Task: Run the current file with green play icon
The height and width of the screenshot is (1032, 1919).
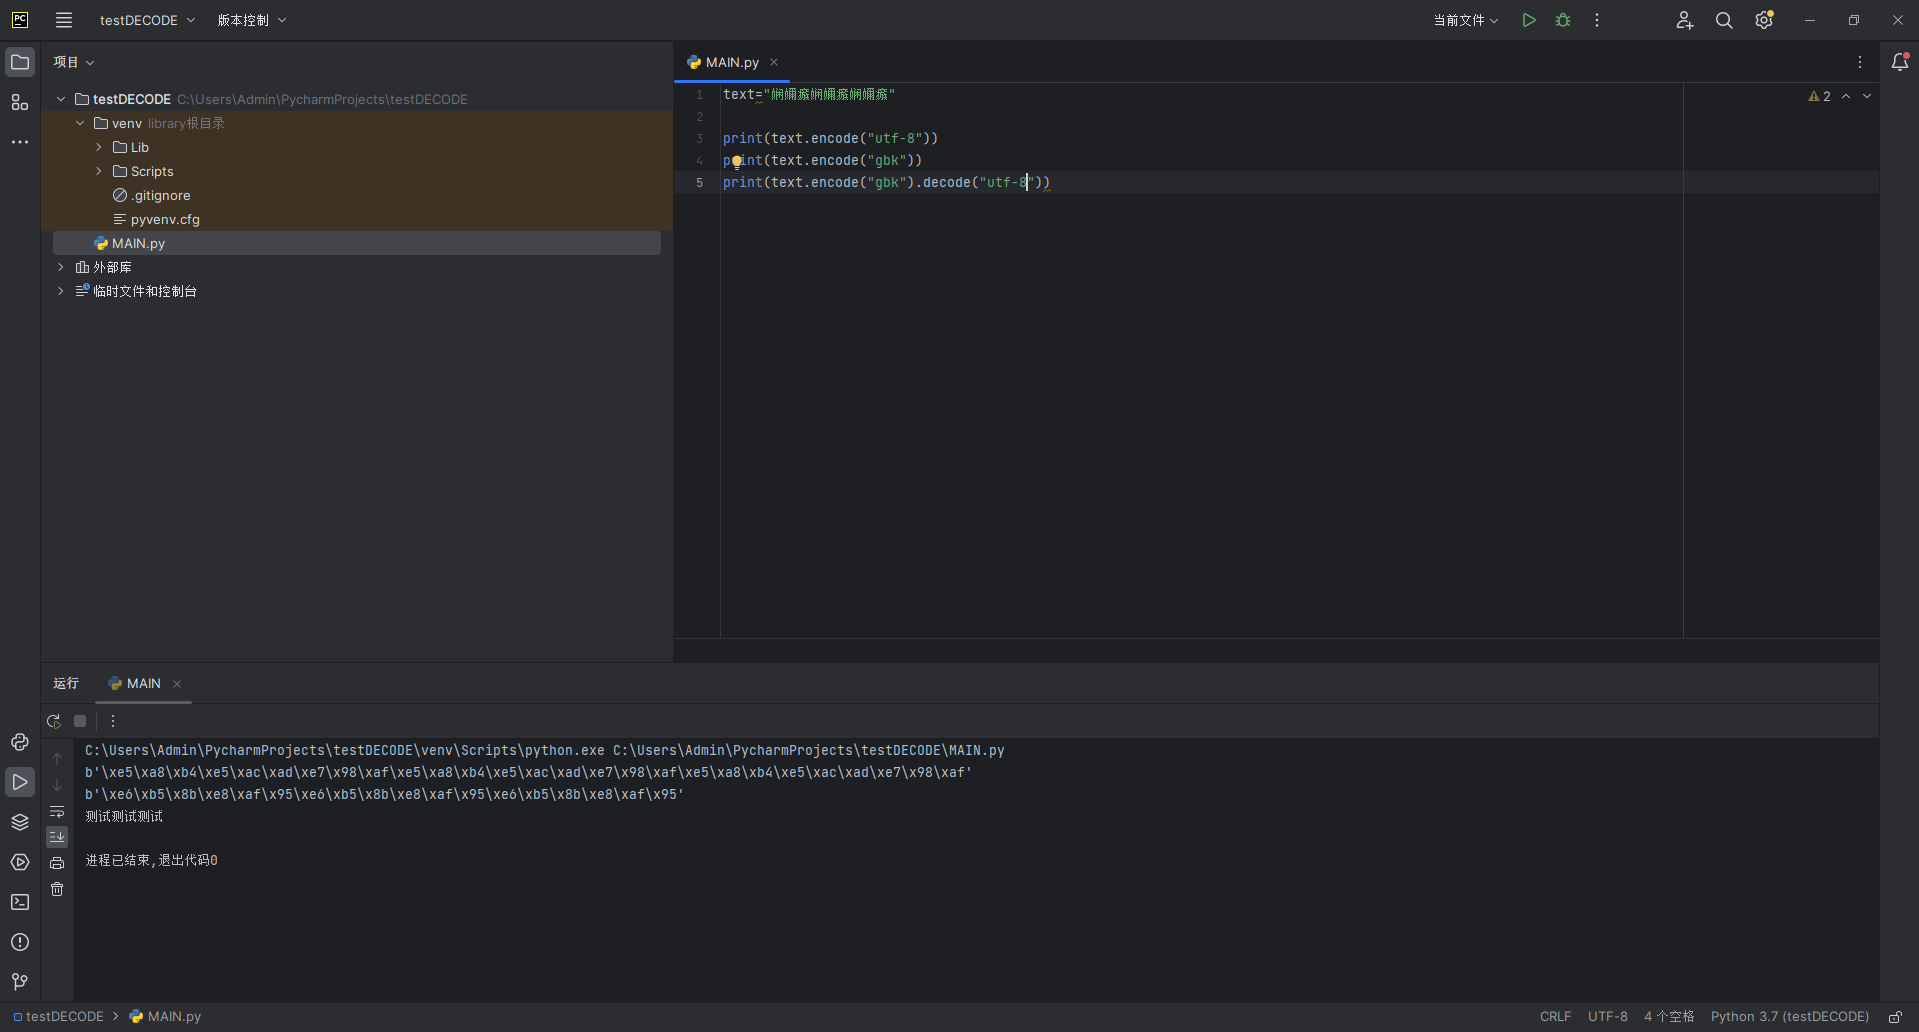Action: [1528, 20]
